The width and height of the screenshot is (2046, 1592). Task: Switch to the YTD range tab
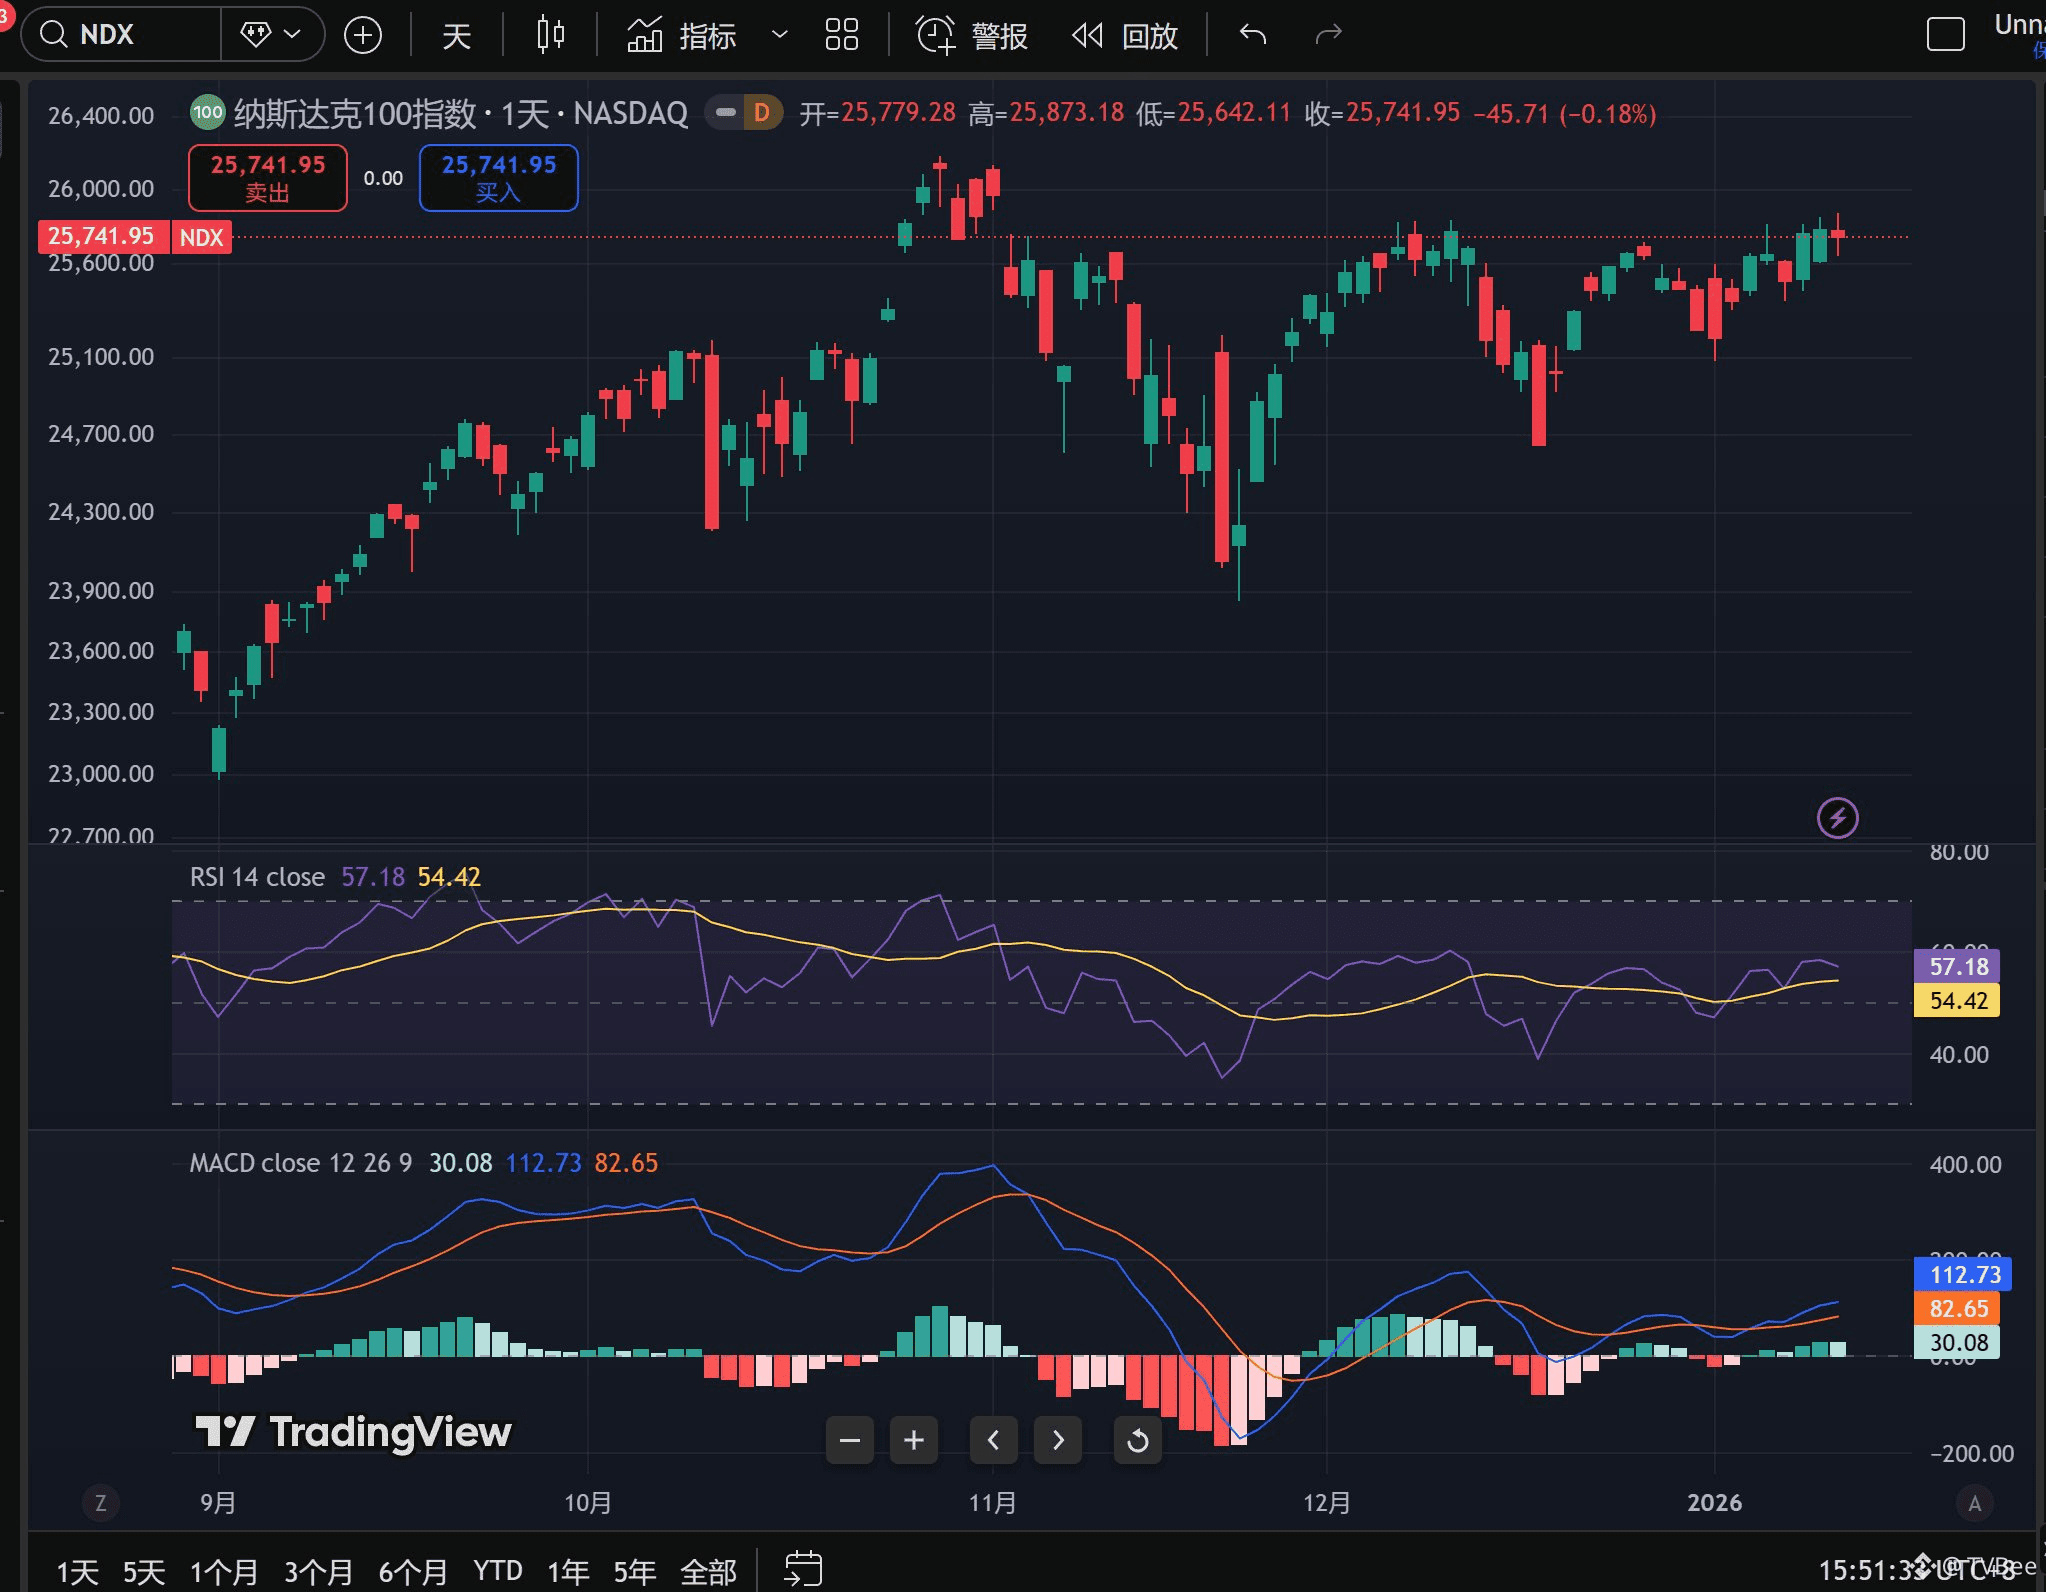tap(497, 1570)
